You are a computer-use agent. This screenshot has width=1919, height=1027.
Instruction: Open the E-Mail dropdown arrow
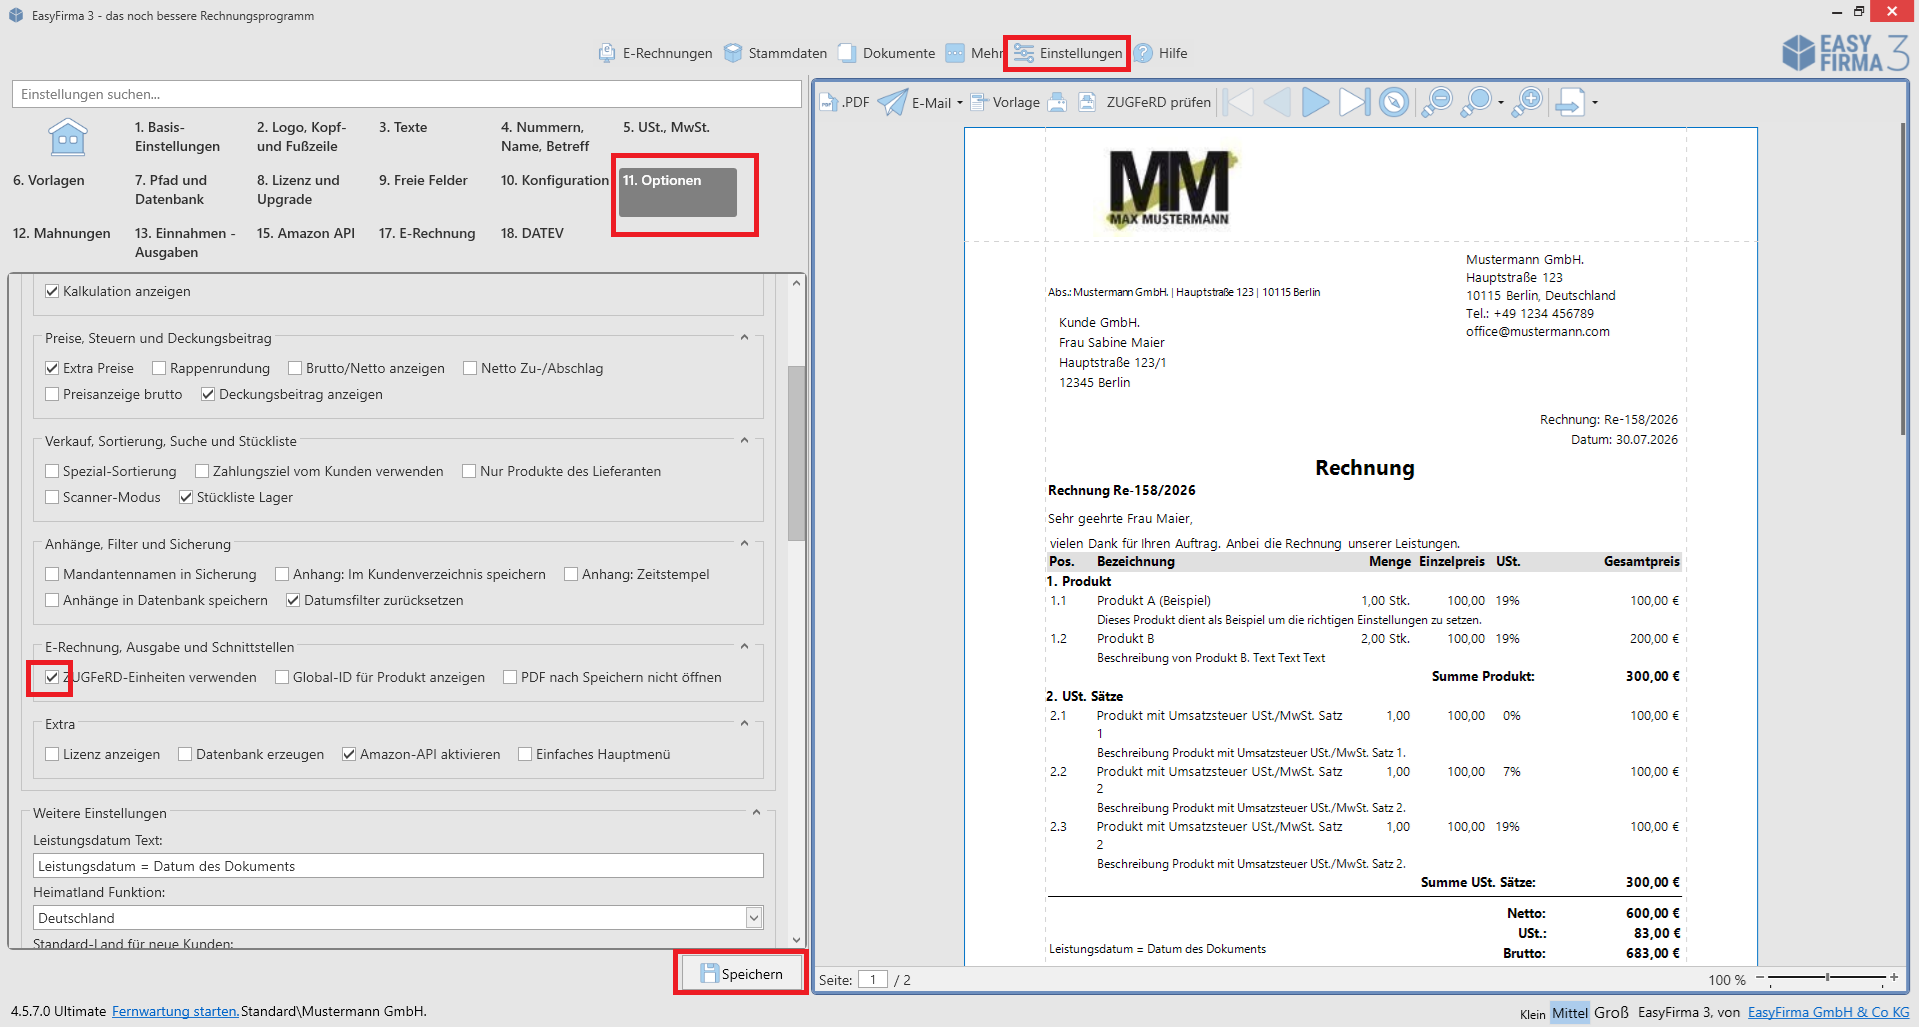(960, 102)
